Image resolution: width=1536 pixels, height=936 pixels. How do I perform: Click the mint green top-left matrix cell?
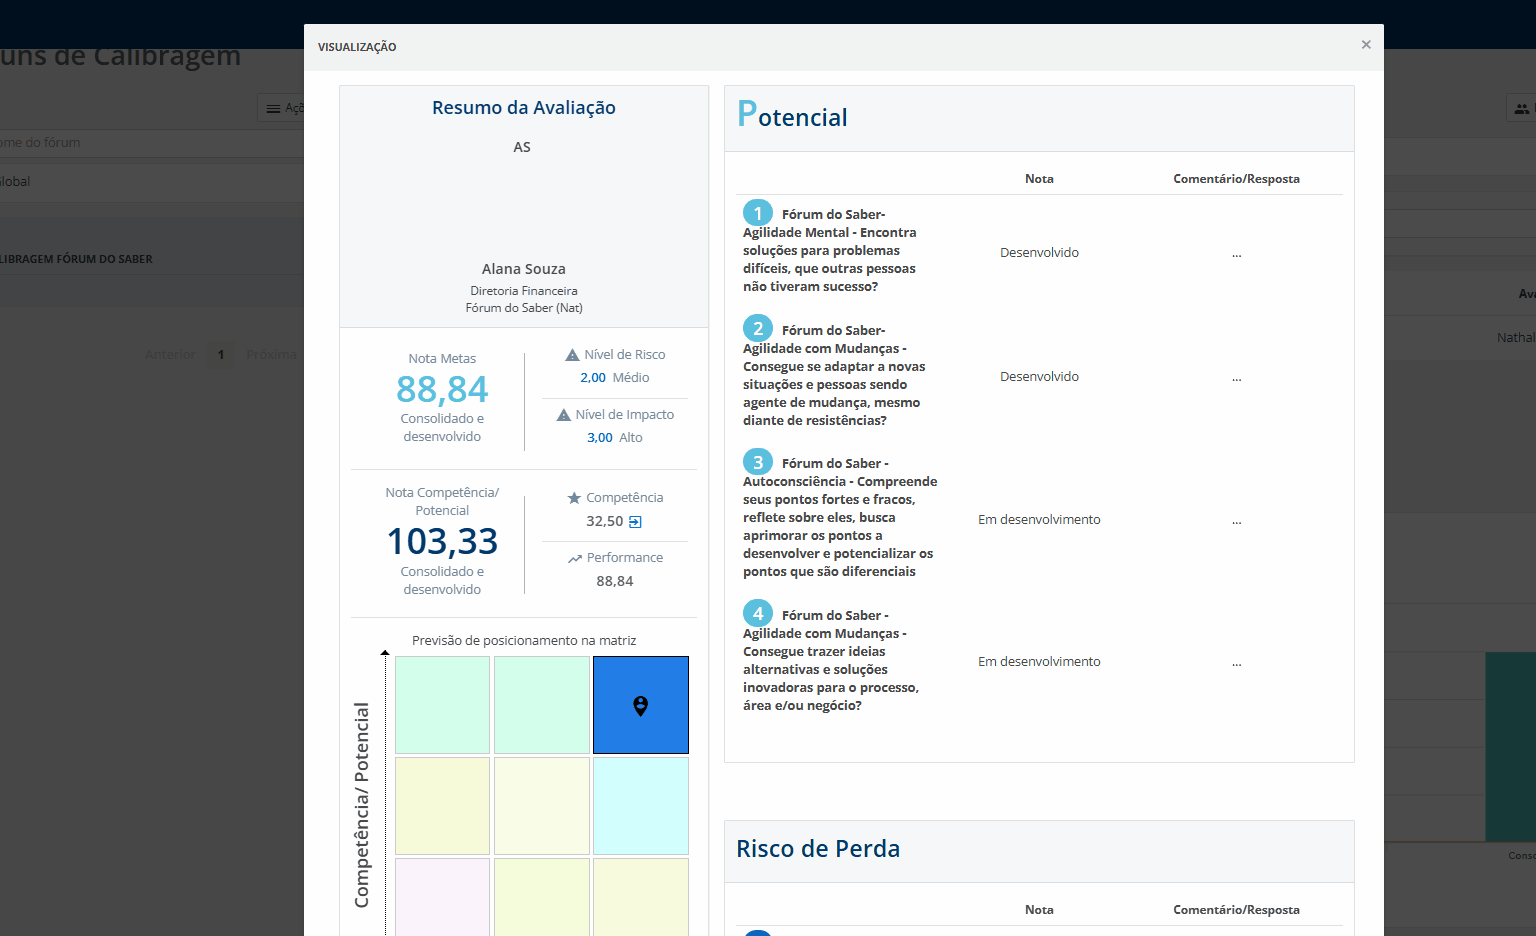(442, 704)
